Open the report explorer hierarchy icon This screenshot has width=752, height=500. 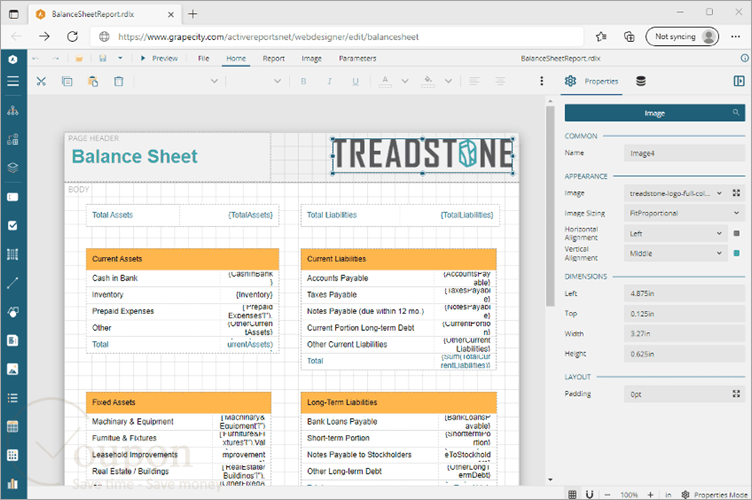[x=13, y=111]
